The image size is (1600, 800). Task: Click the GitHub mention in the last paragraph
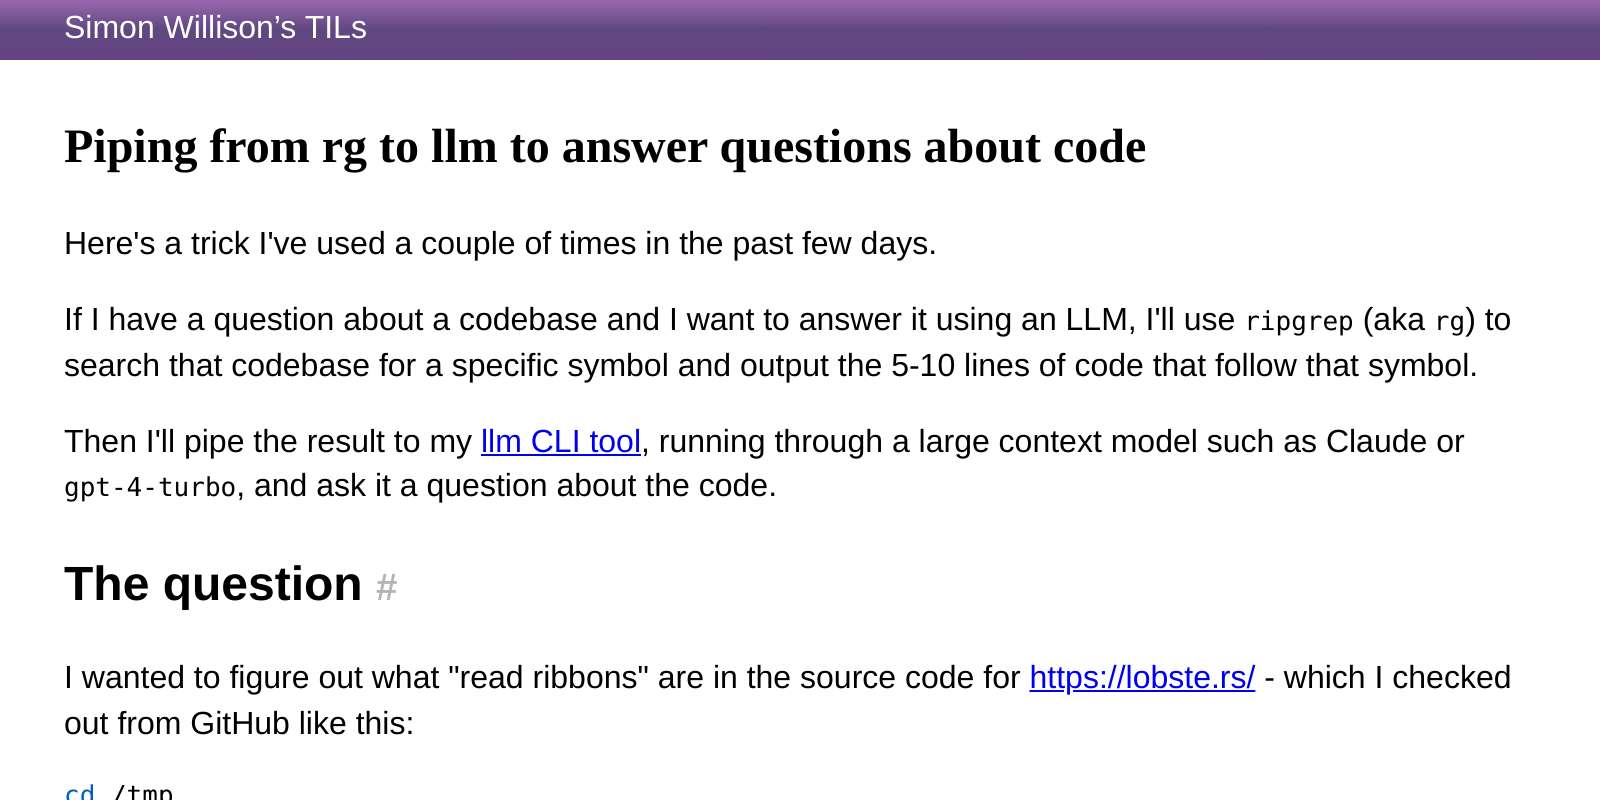[x=241, y=723]
